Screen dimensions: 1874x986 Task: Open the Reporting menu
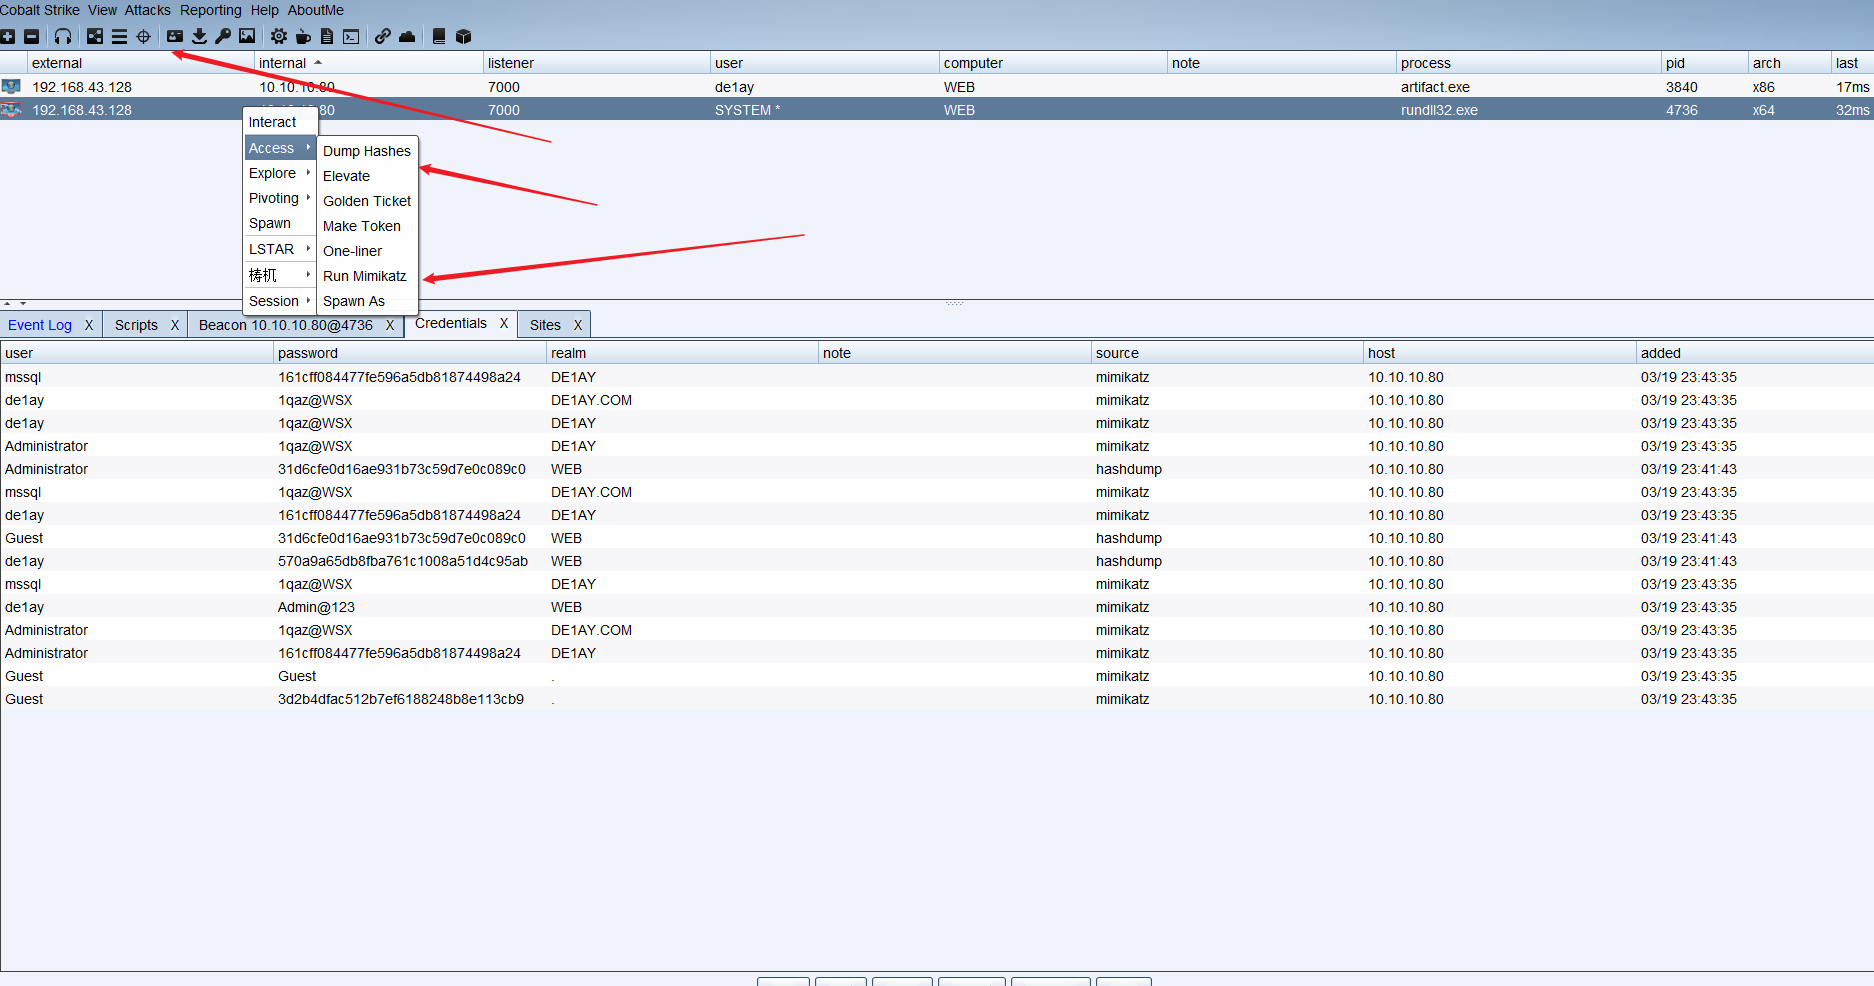[211, 10]
